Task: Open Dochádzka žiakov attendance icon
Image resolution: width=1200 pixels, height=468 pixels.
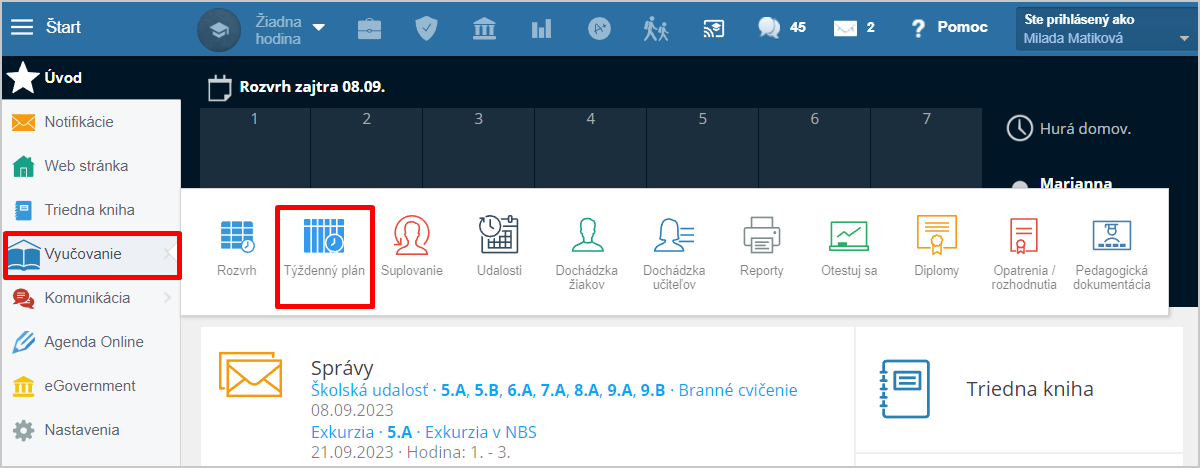Action: [586, 236]
